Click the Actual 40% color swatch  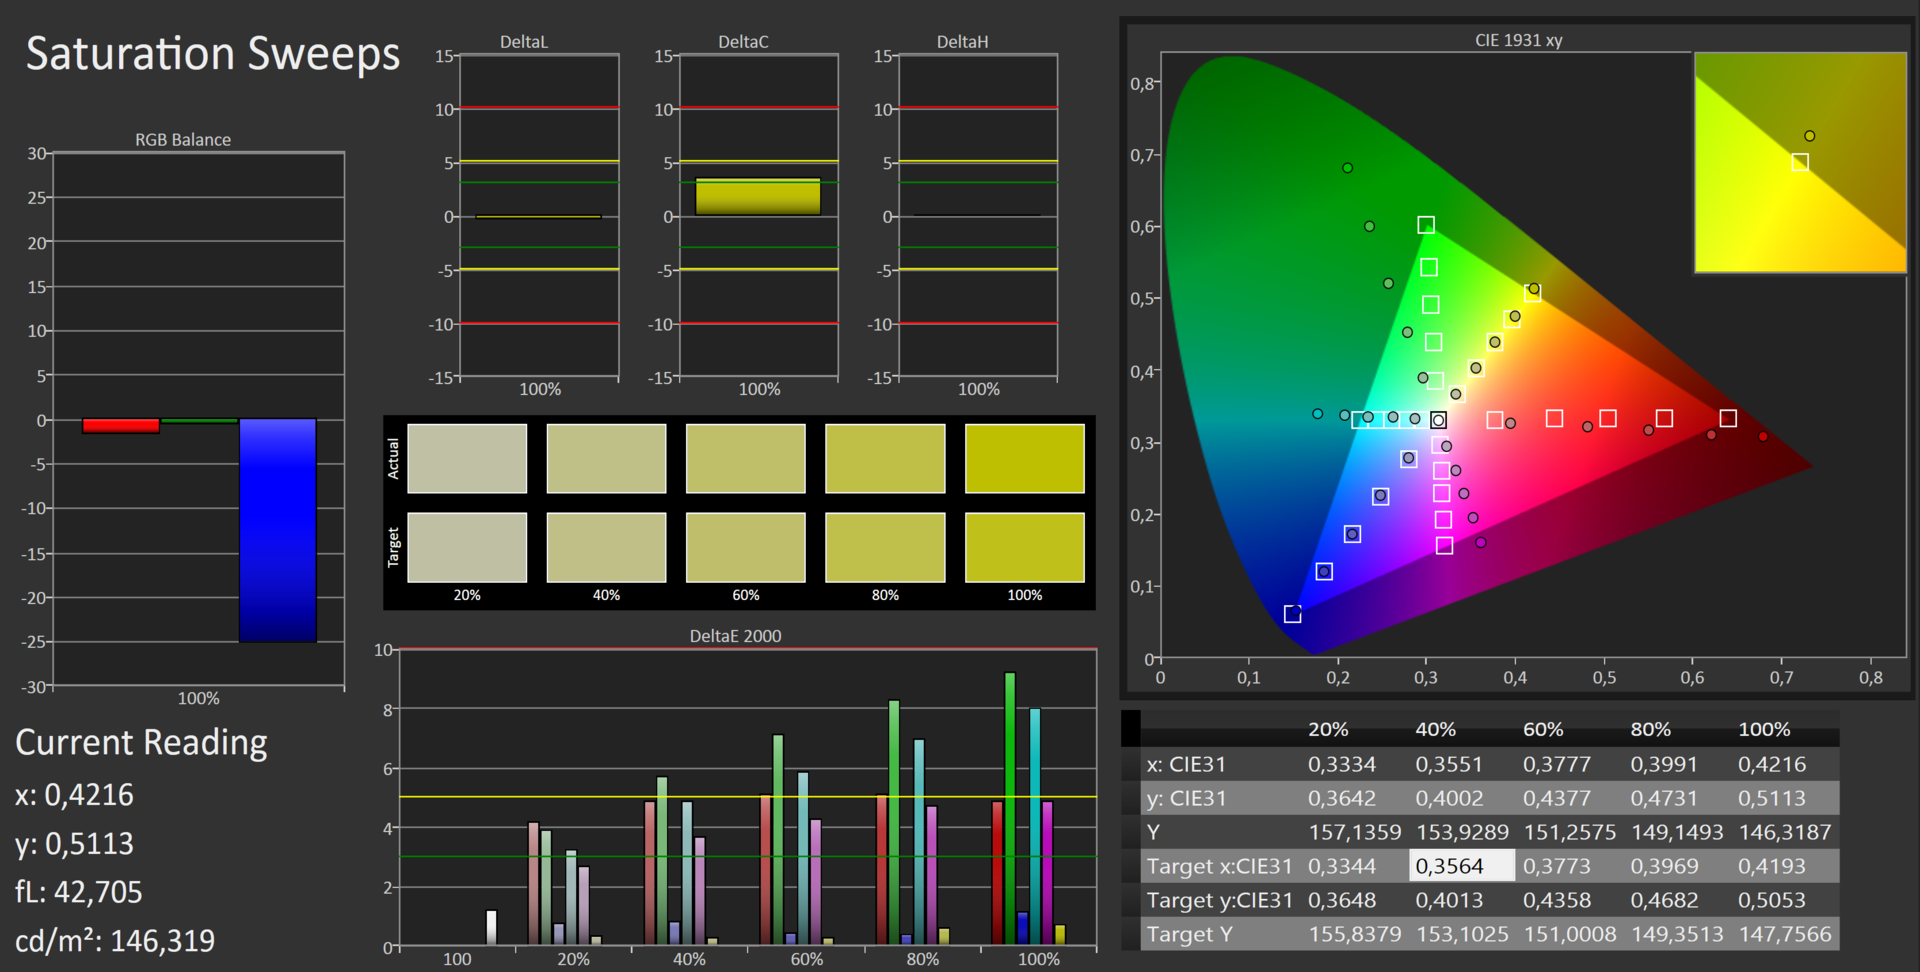tap(606, 458)
